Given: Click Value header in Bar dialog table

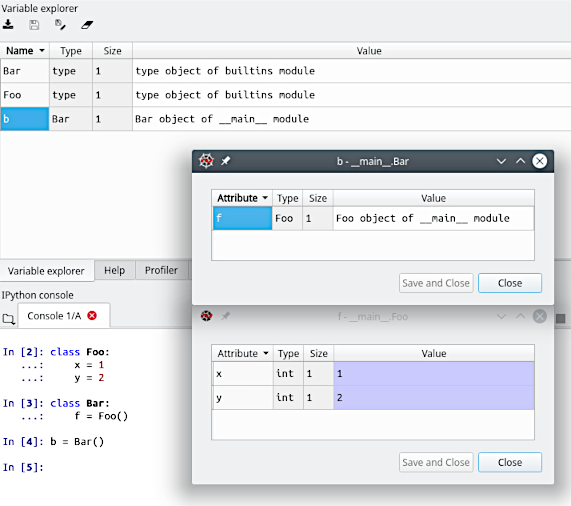Looking at the screenshot, I should (x=433, y=198).
